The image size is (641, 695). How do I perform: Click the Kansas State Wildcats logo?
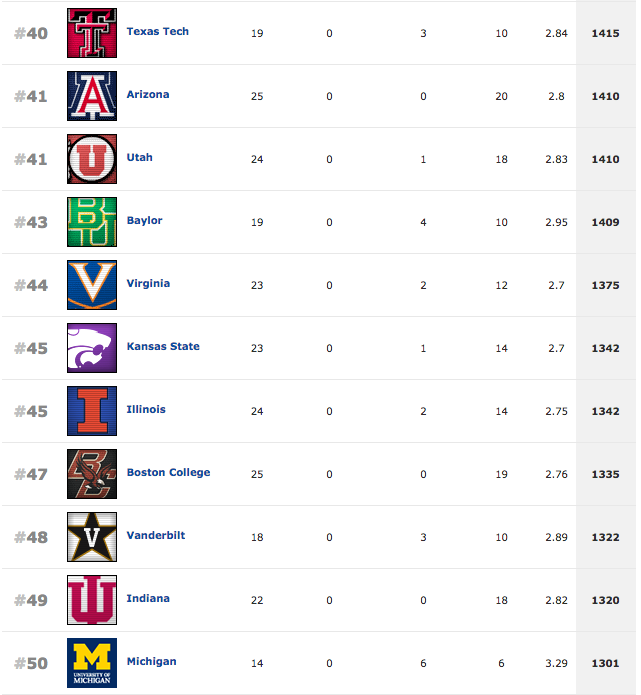point(92,348)
